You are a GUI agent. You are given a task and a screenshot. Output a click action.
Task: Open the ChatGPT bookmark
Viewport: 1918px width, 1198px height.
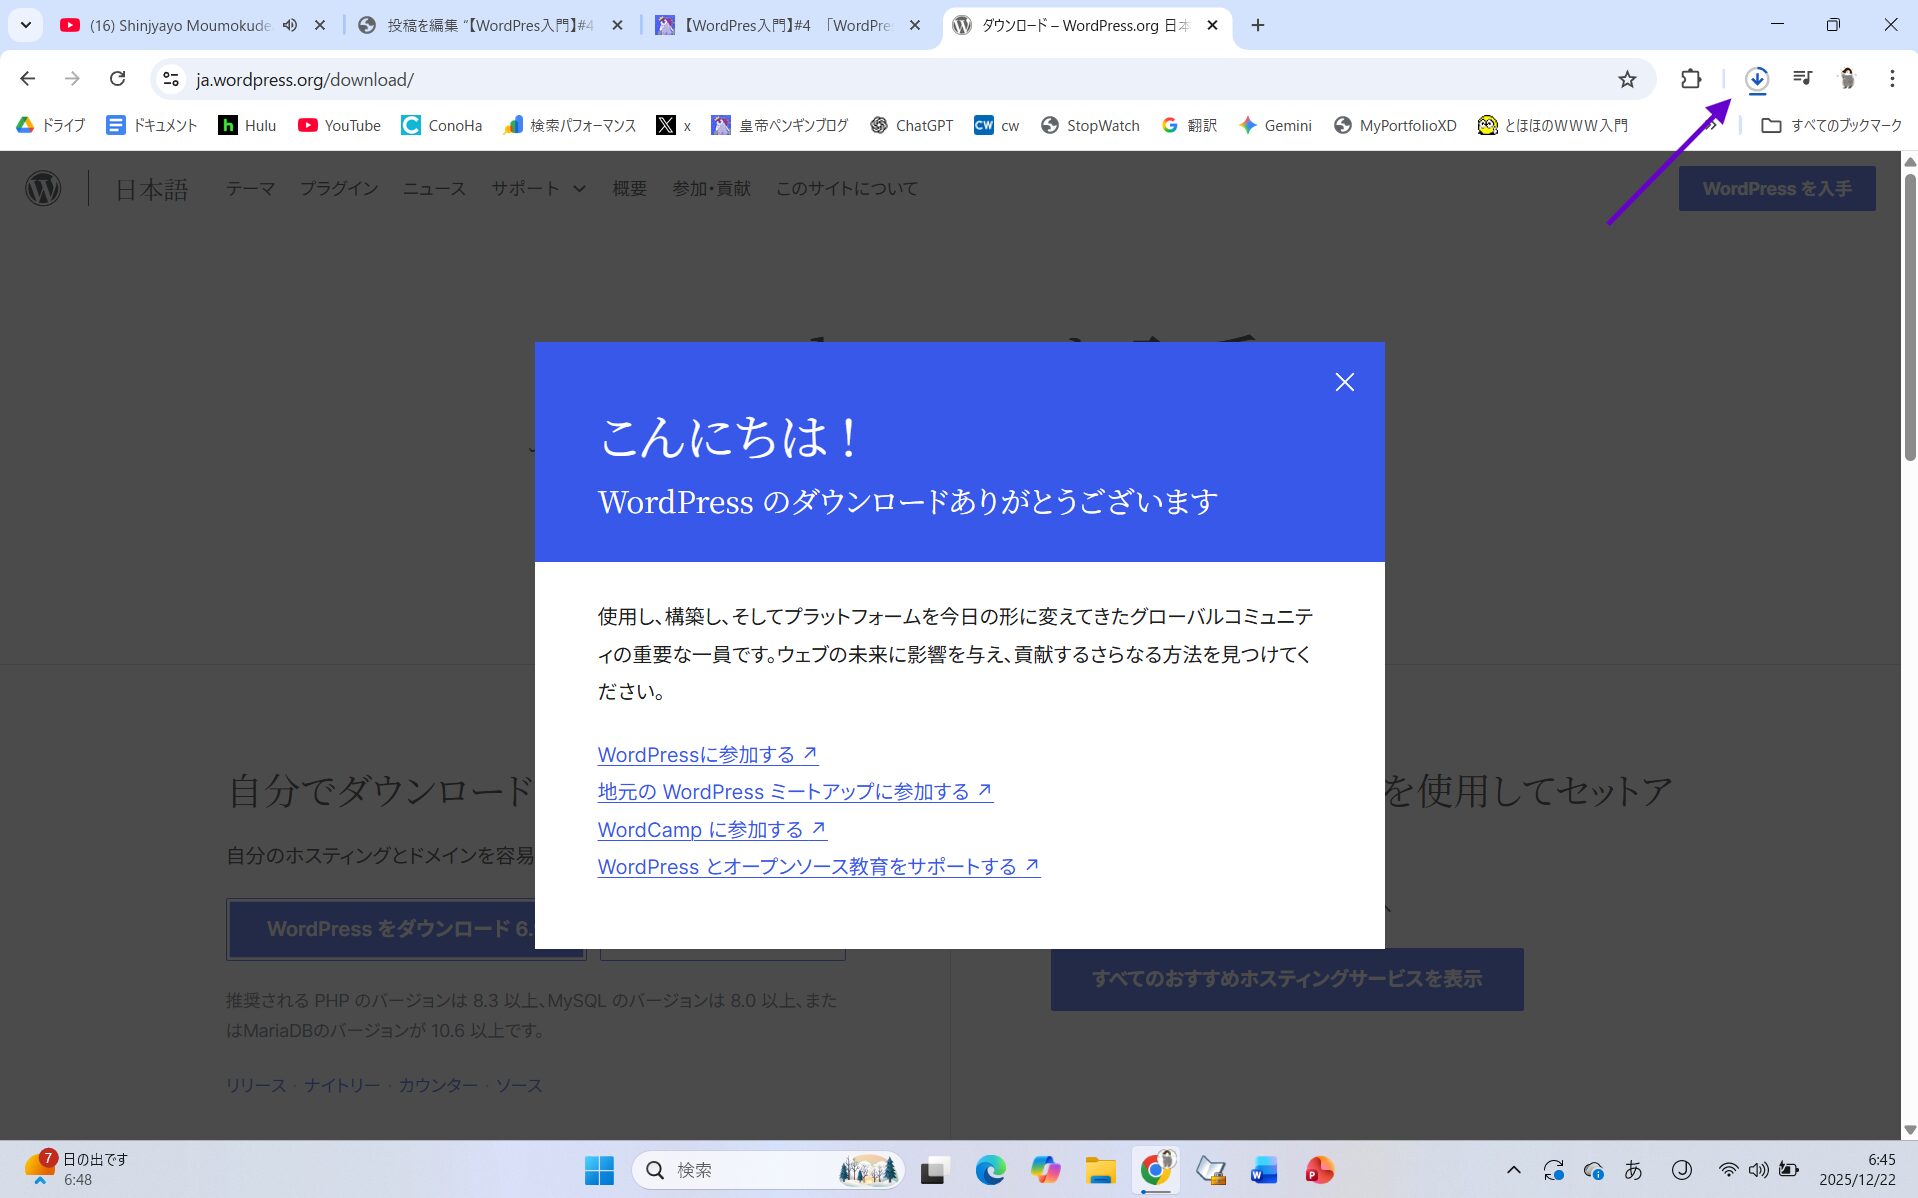(x=911, y=125)
